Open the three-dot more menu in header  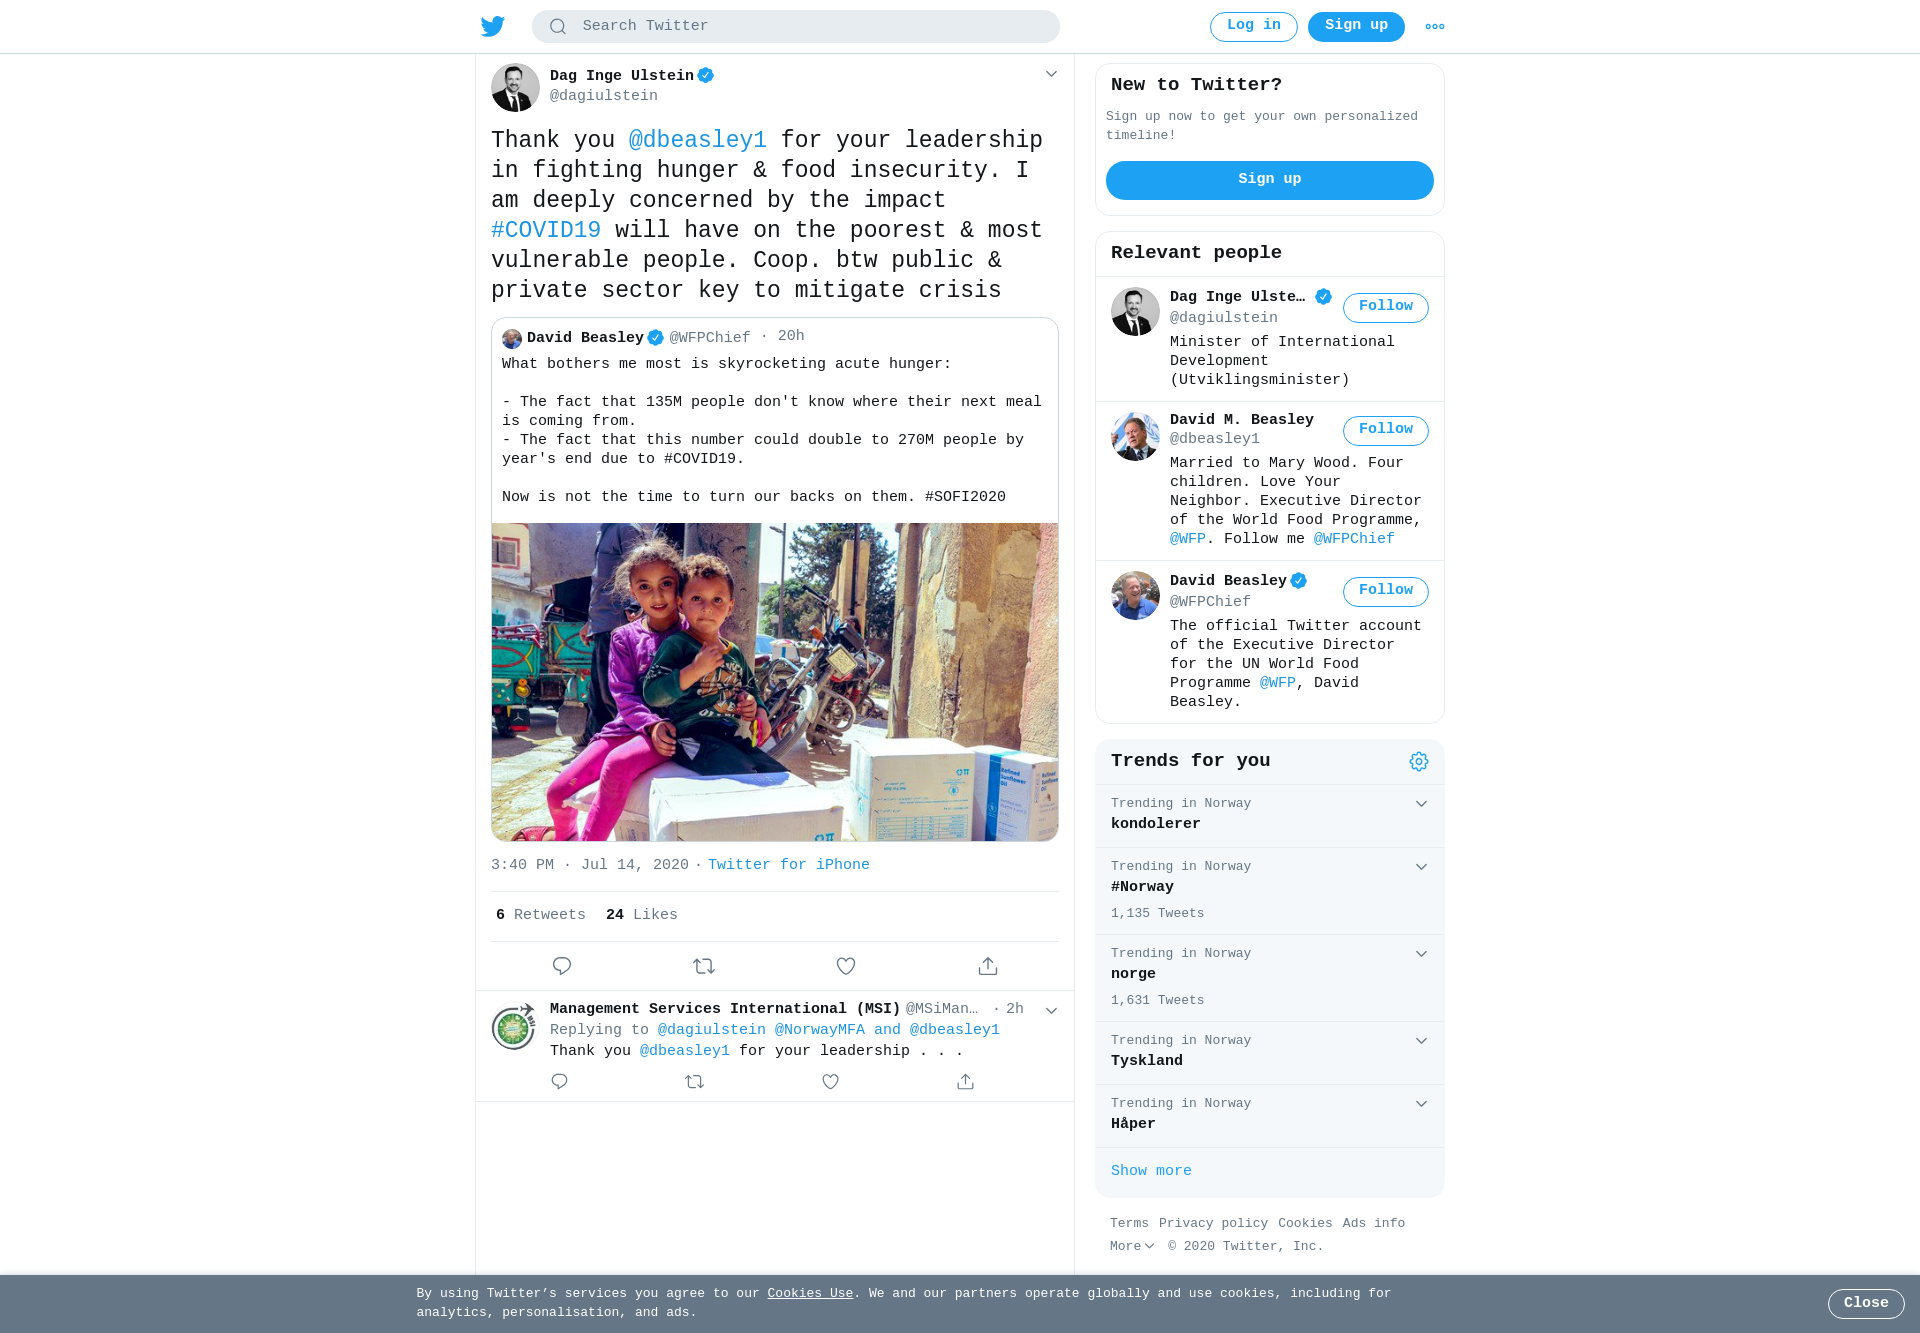(x=1435, y=27)
